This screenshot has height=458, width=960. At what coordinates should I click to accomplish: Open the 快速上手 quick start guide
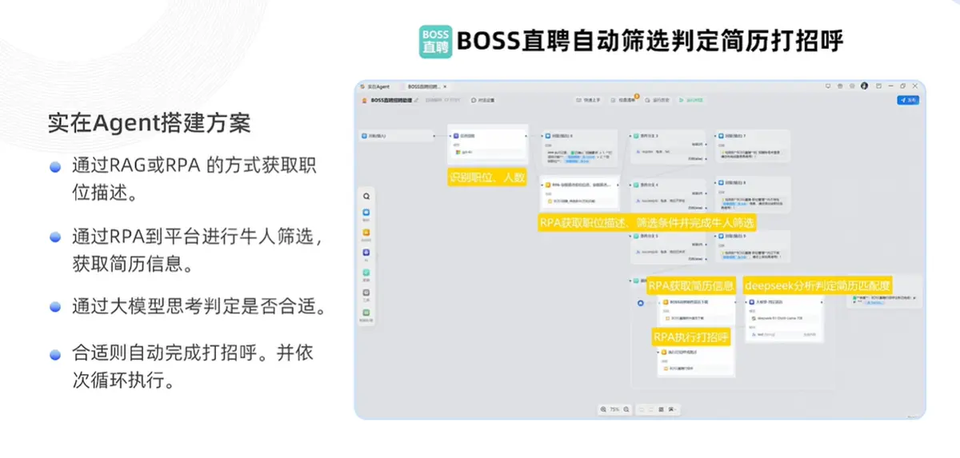[x=588, y=100]
